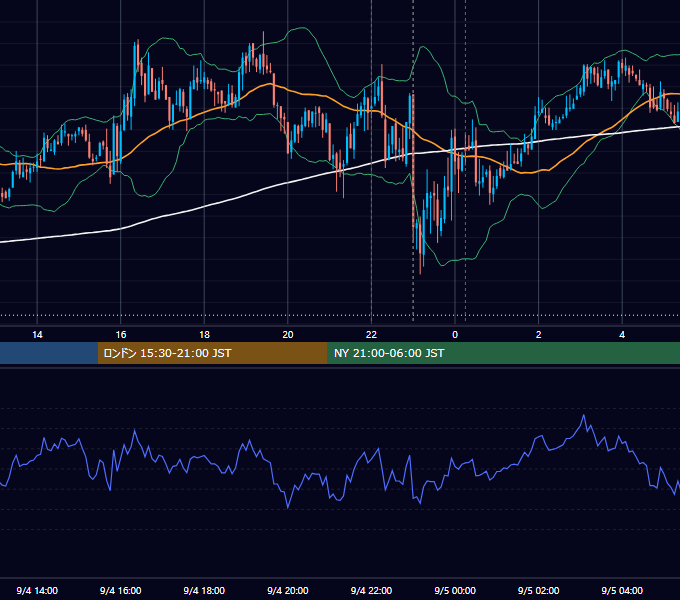Click the 9/4 16:00 date label

tap(121, 591)
